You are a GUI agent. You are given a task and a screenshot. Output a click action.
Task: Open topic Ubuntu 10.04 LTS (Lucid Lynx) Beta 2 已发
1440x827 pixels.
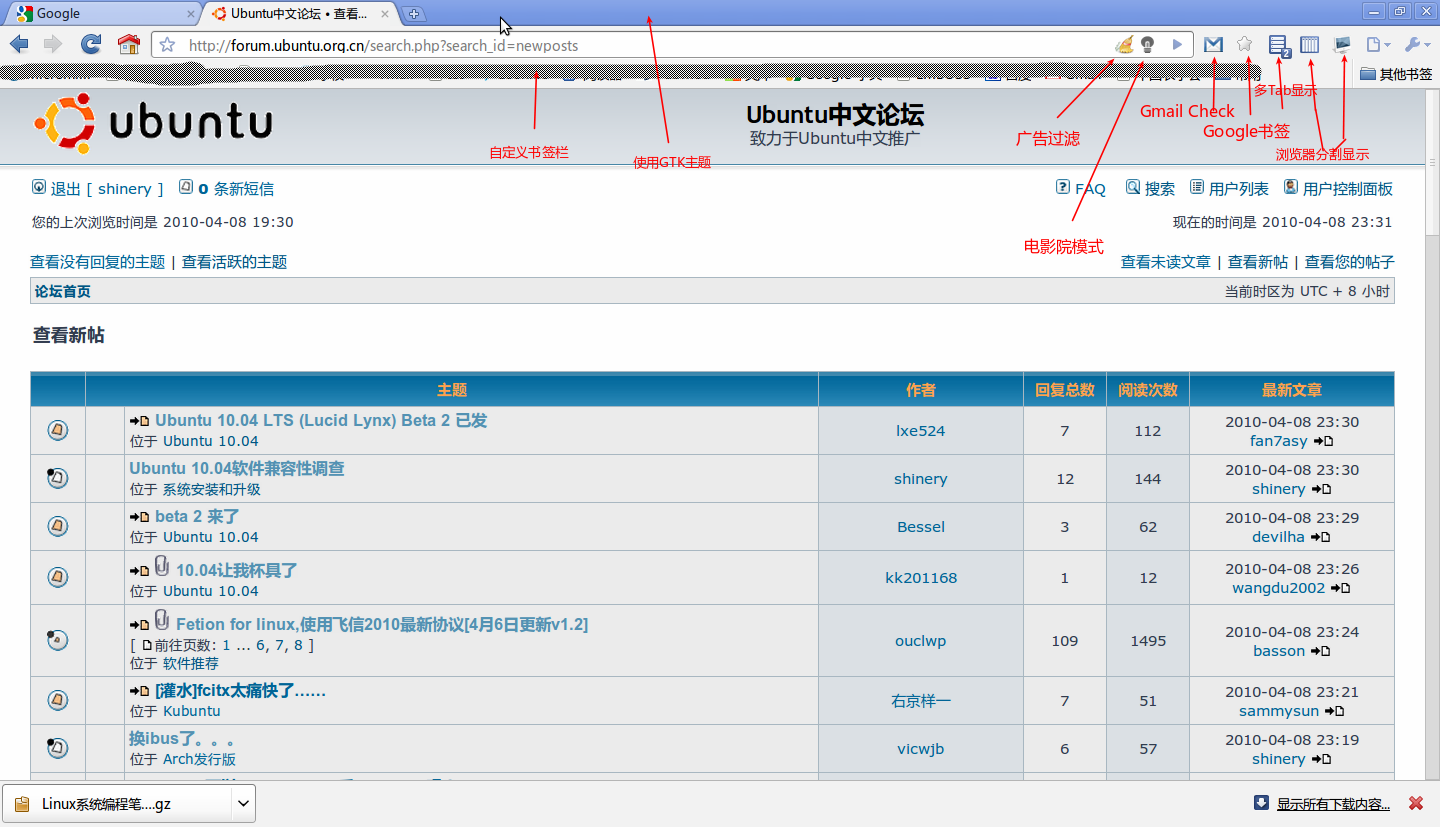[321, 421]
